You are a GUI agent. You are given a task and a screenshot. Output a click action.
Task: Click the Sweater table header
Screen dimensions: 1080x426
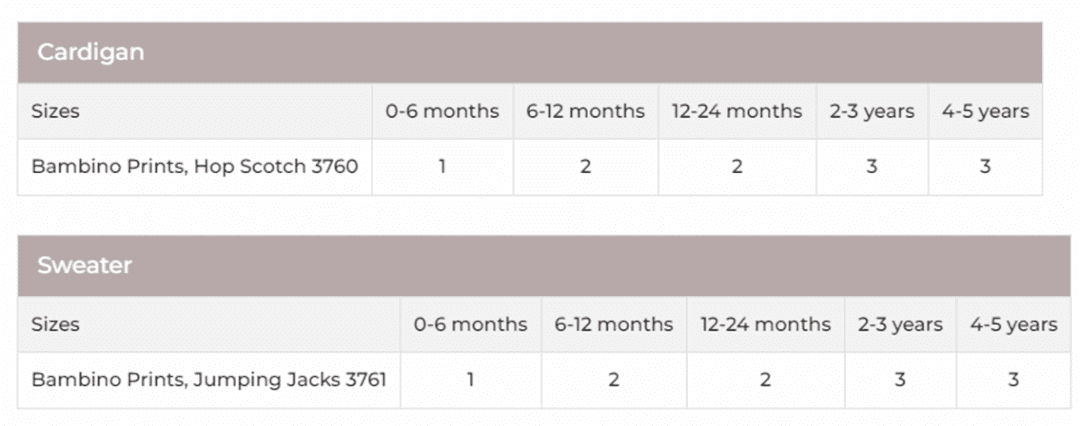(x=85, y=266)
